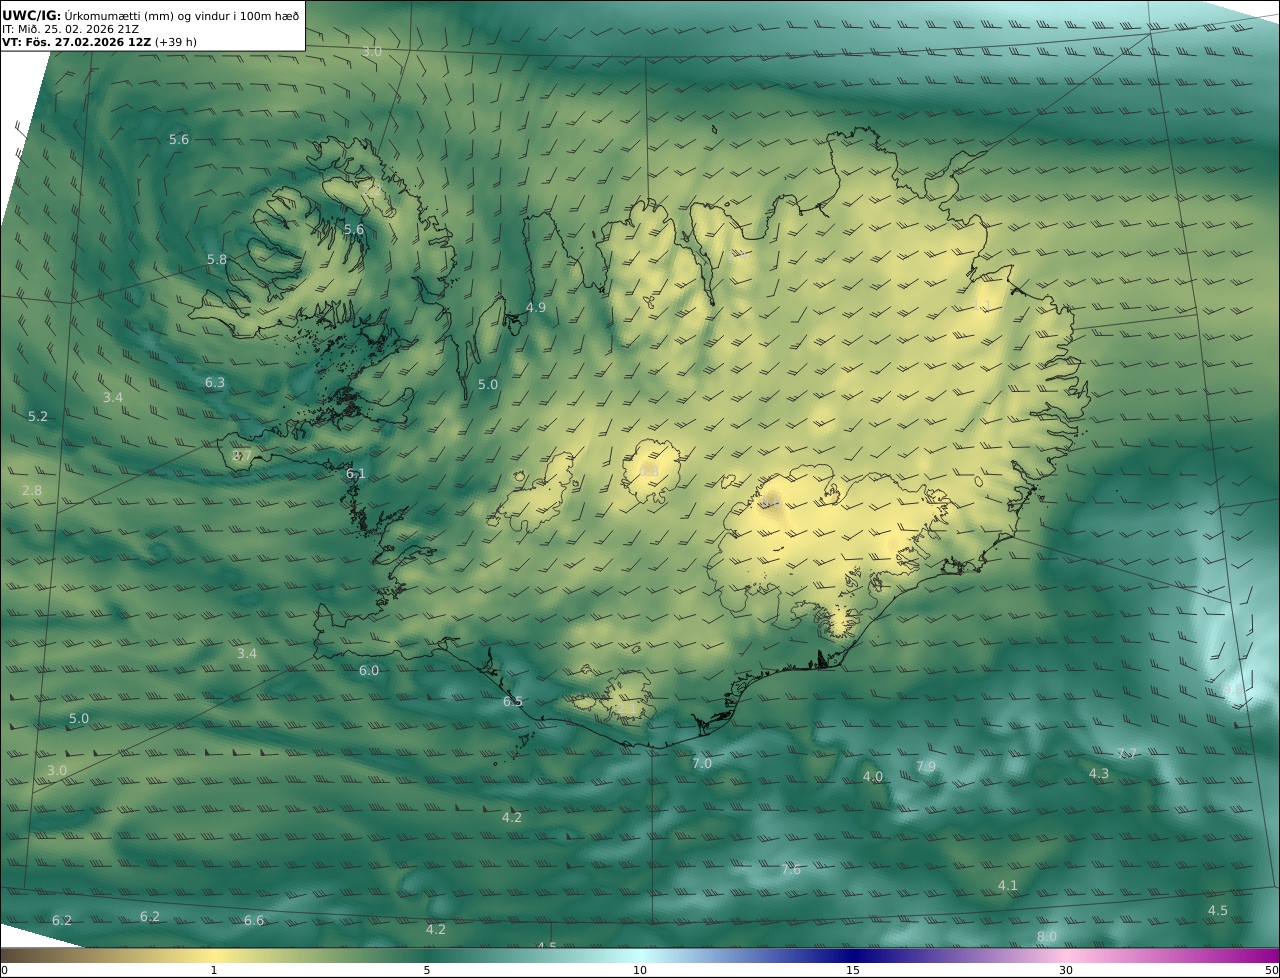Click the '8.0' value label
Screen dimensions: 1280x978
[1047, 936]
